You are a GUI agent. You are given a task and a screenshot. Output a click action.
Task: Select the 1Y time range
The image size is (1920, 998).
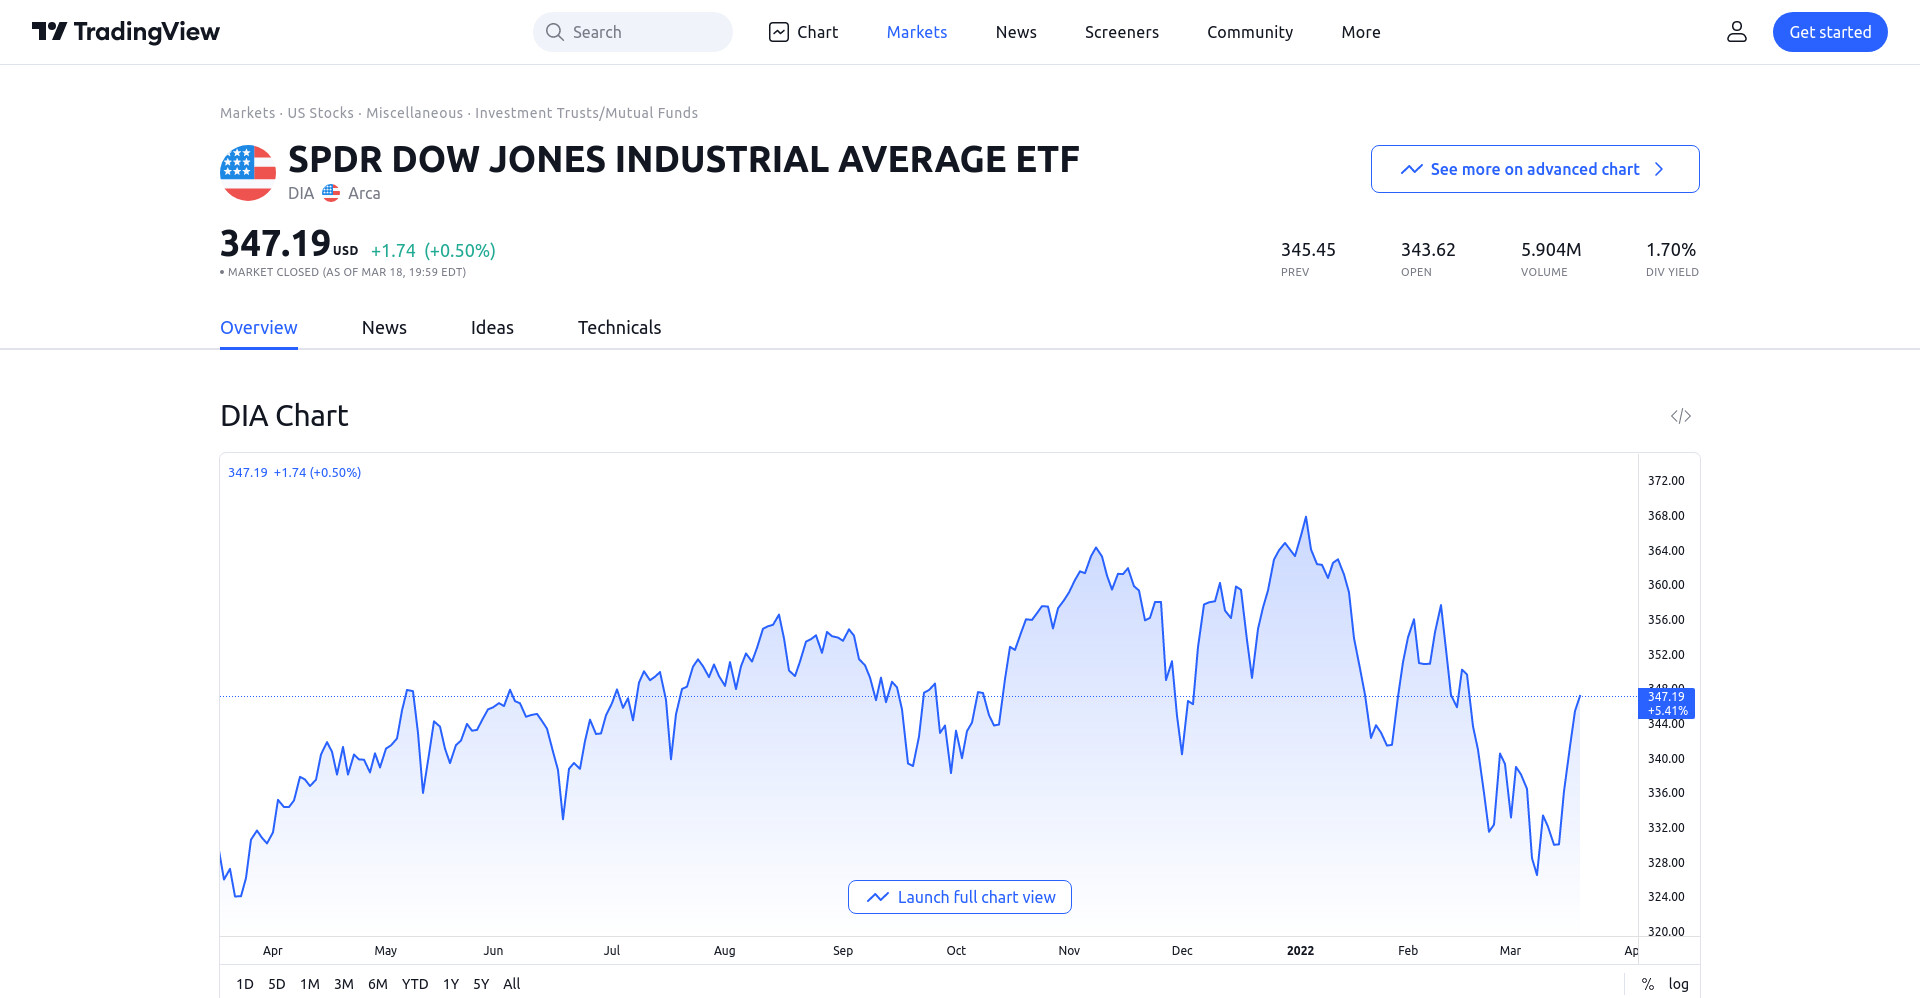451,984
